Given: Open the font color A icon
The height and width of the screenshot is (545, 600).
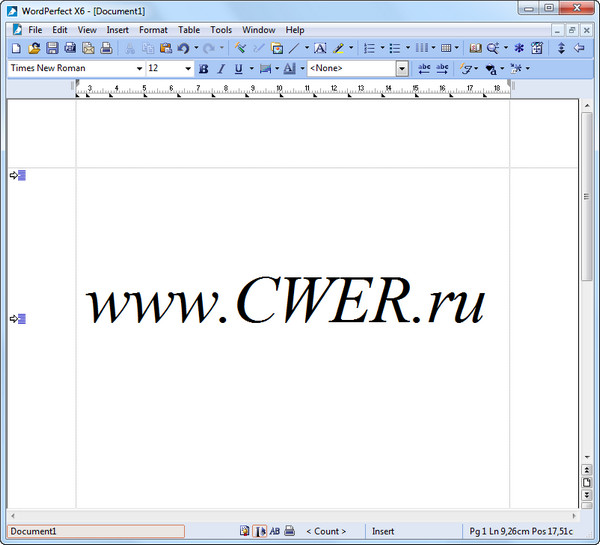Looking at the screenshot, I should coord(289,69).
